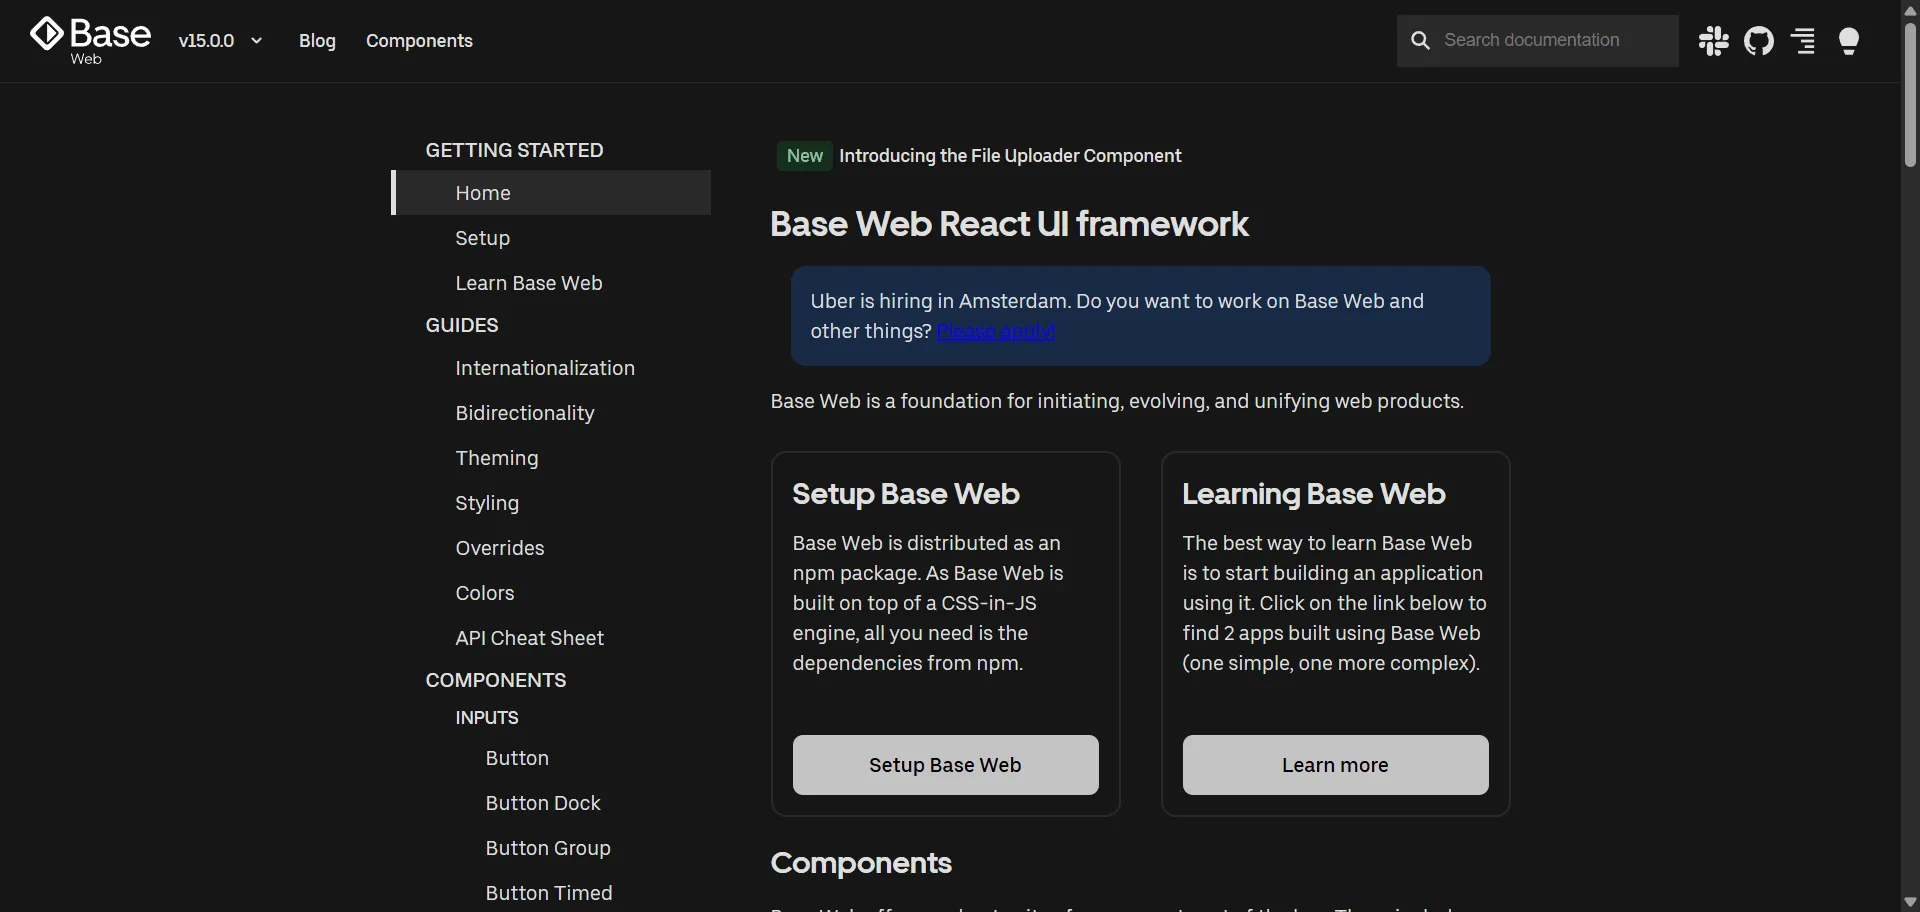Toggle light theme with lightbulb icon
Screen dimensions: 1920x912
pos(1849,41)
